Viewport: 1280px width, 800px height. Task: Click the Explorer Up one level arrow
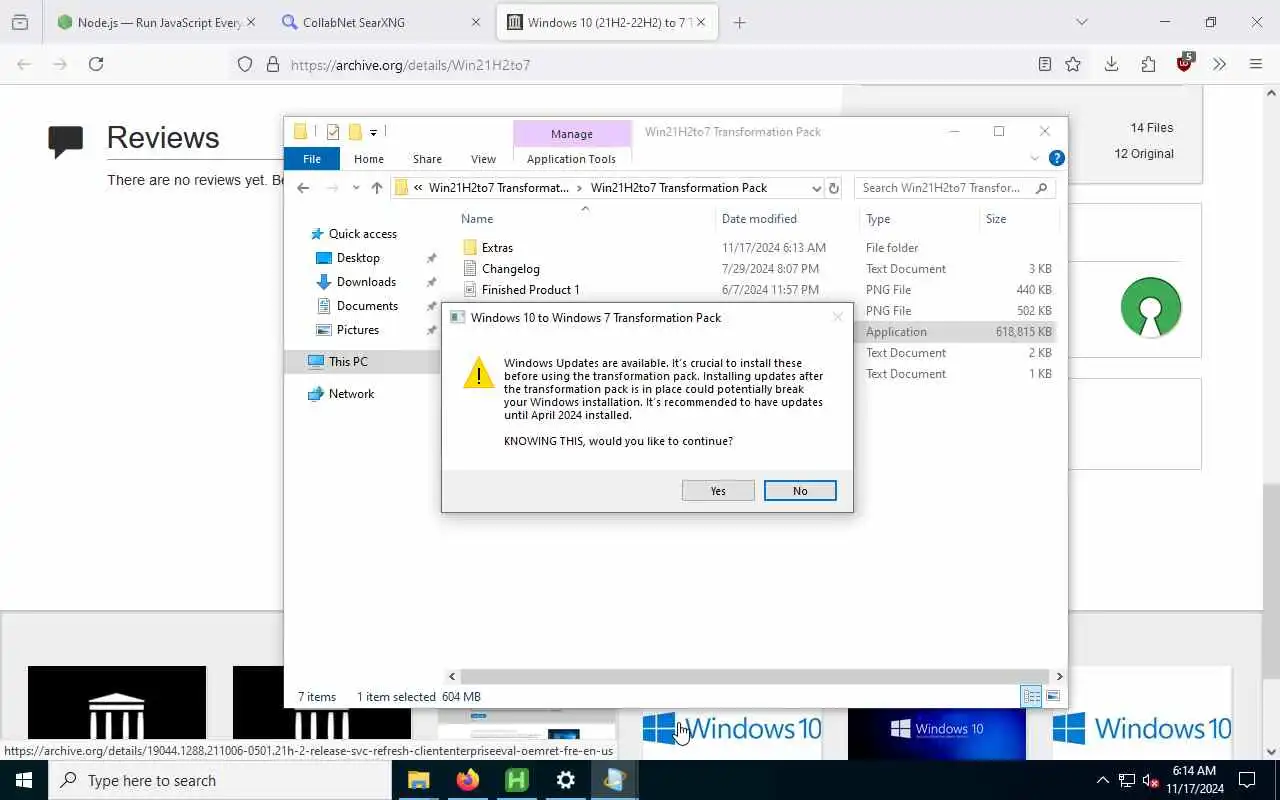(377, 188)
